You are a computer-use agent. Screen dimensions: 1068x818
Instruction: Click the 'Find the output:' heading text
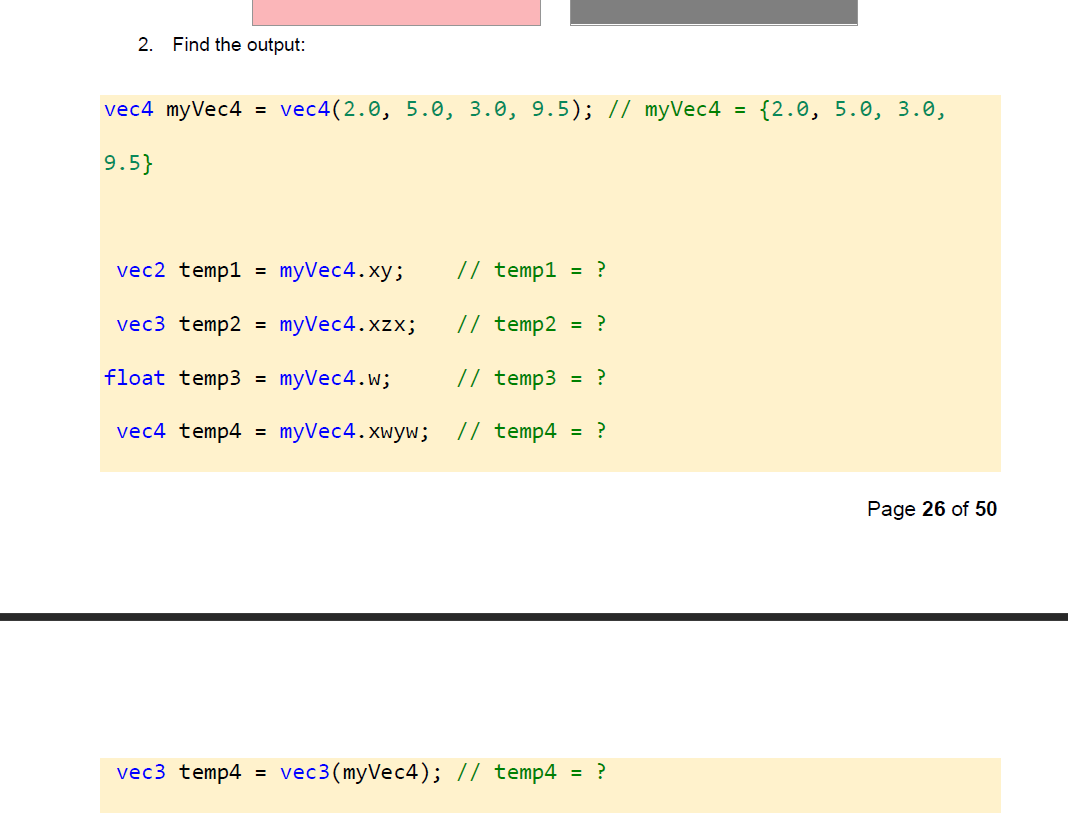(238, 45)
